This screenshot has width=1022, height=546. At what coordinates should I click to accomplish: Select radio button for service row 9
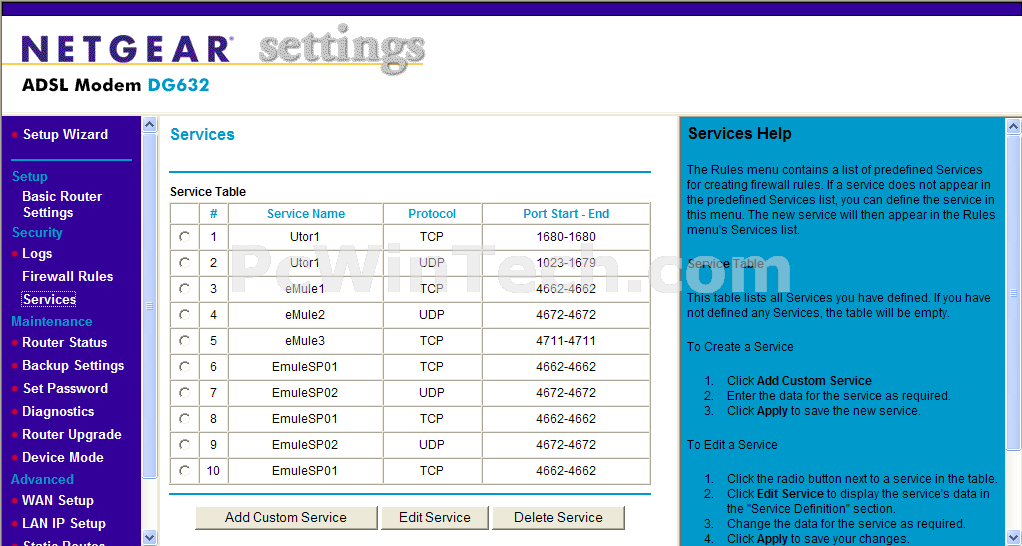coord(184,445)
